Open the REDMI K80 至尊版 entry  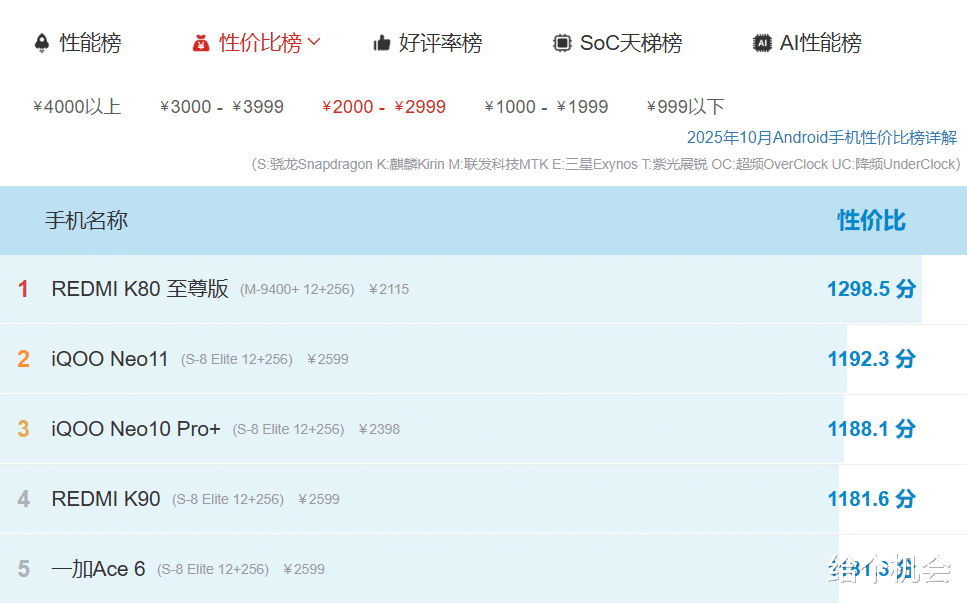140,289
